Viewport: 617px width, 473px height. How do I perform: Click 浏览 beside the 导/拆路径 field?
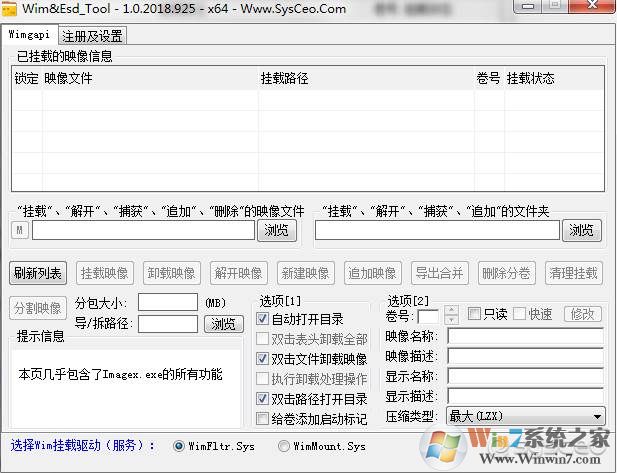(x=224, y=323)
